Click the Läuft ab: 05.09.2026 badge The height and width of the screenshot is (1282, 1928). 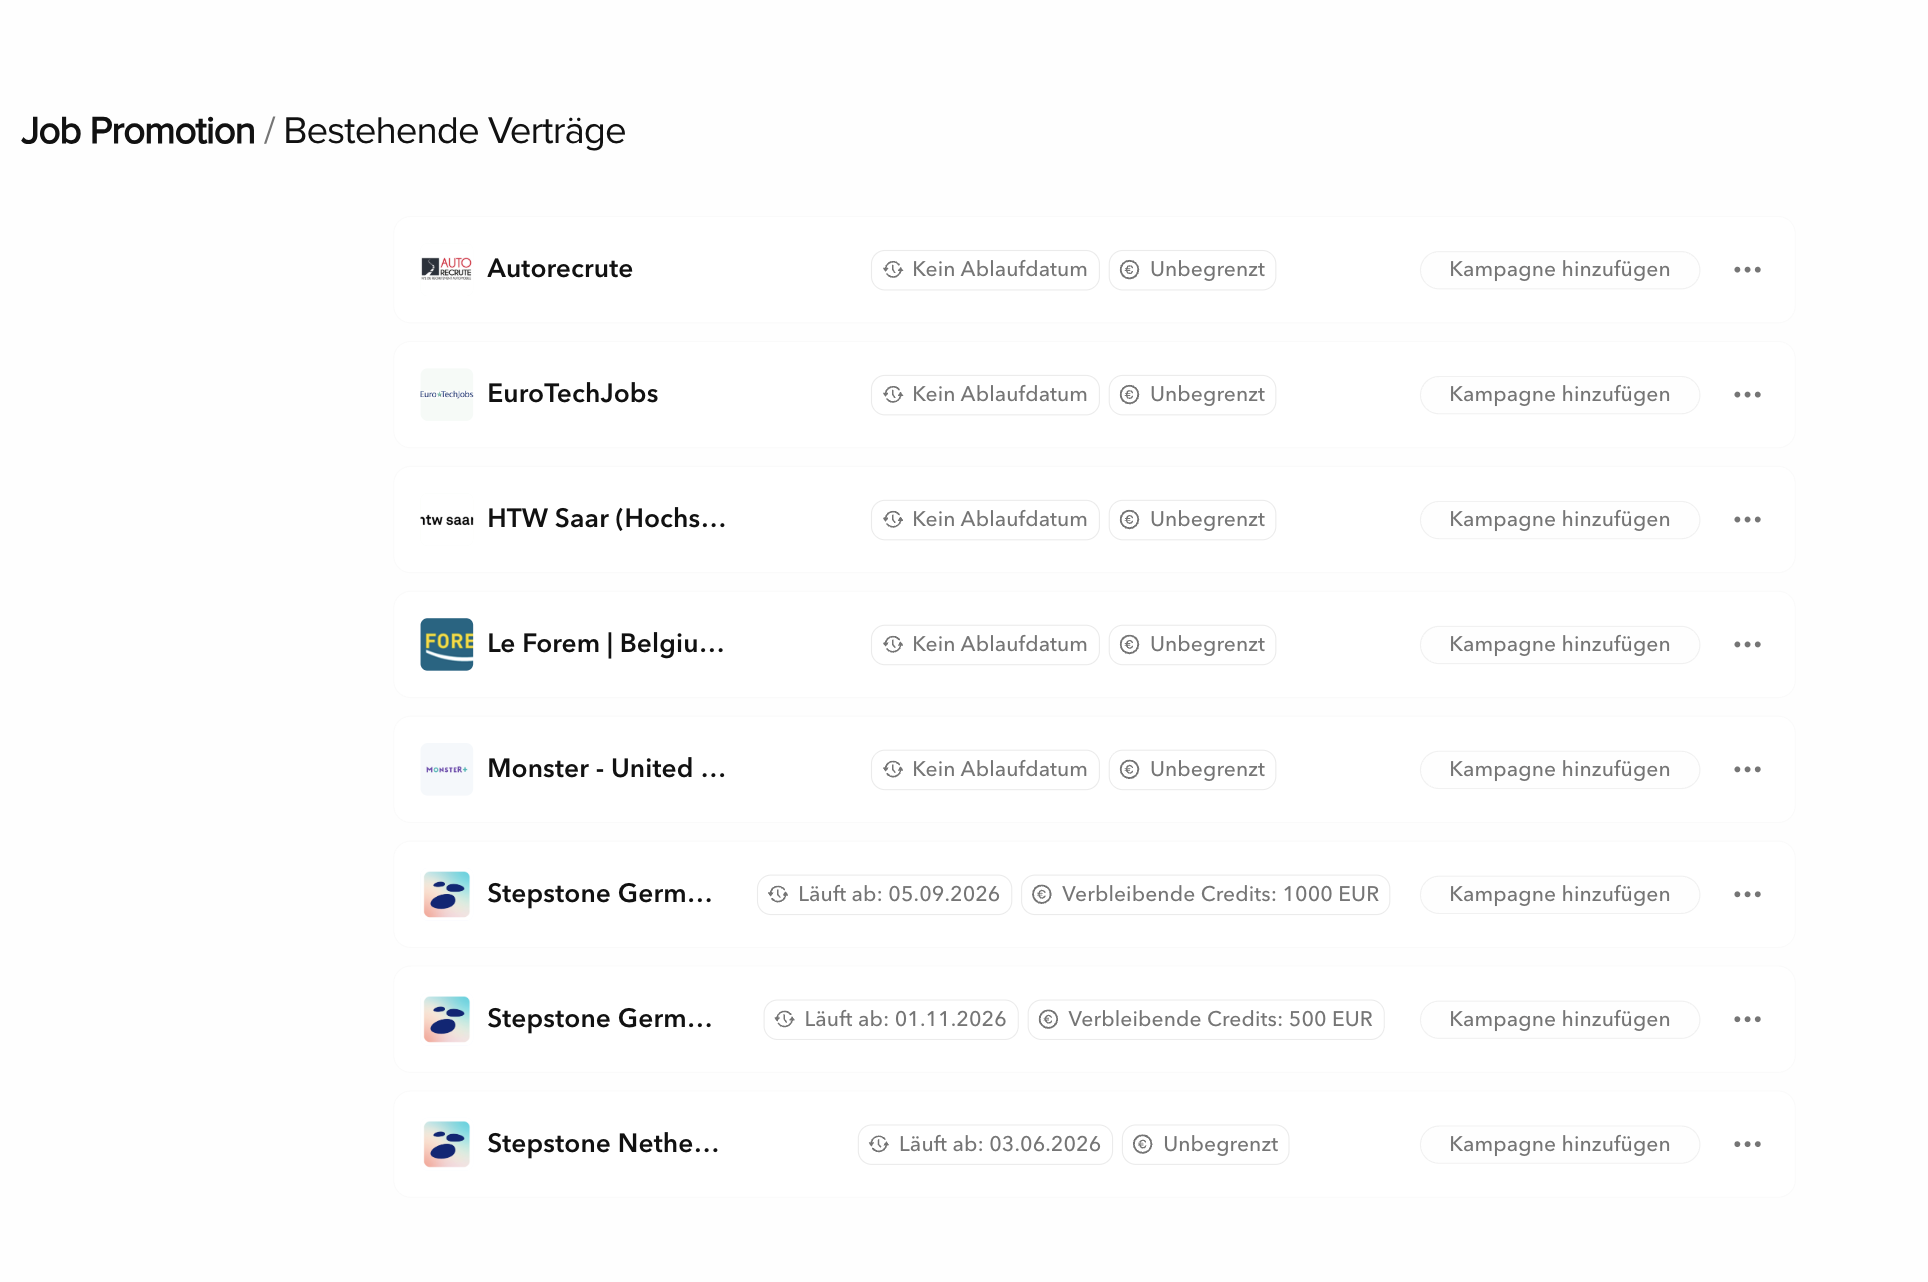point(884,895)
